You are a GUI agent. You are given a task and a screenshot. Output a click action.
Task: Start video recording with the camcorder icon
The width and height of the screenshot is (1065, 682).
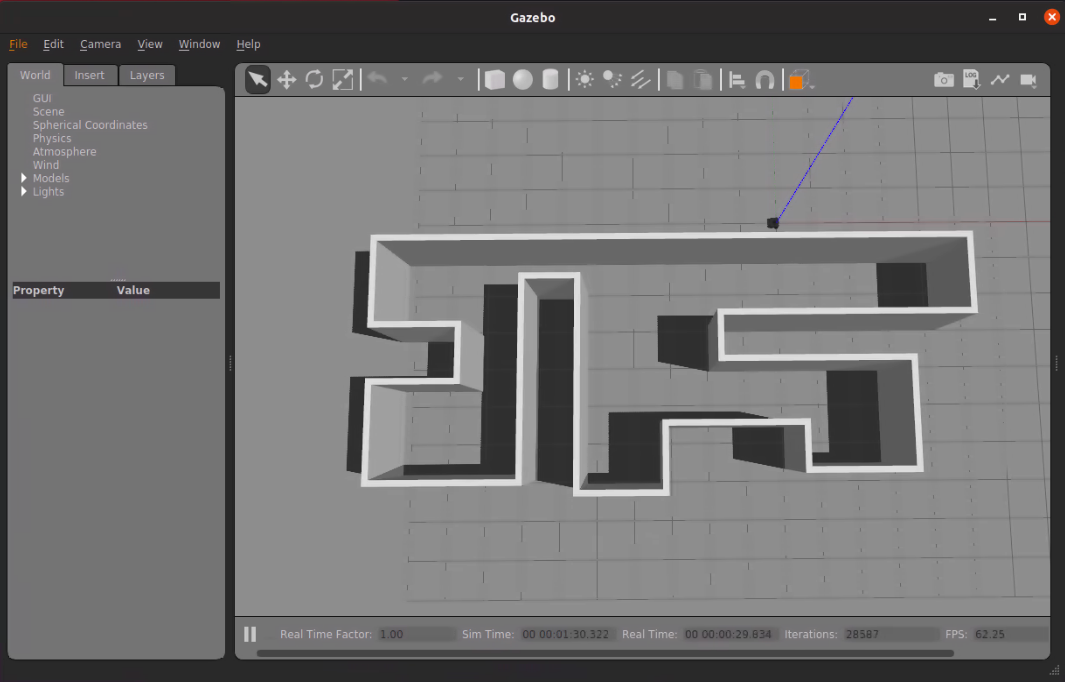click(1028, 79)
